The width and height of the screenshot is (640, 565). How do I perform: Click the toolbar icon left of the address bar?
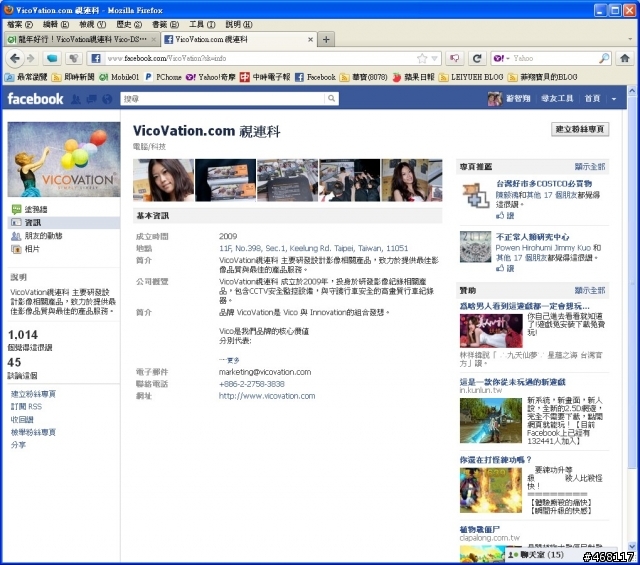coord(74,58)
